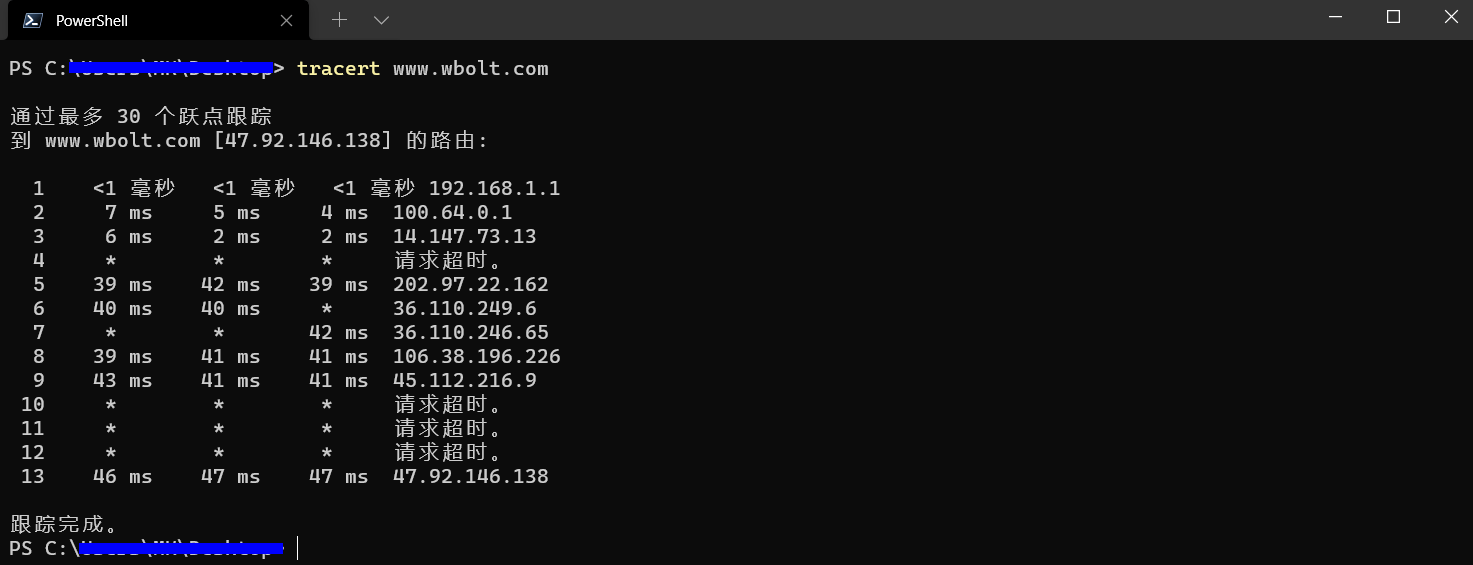1473x565 pixels.
Task: Close the PowerShell tab
Action: [286, 20]
